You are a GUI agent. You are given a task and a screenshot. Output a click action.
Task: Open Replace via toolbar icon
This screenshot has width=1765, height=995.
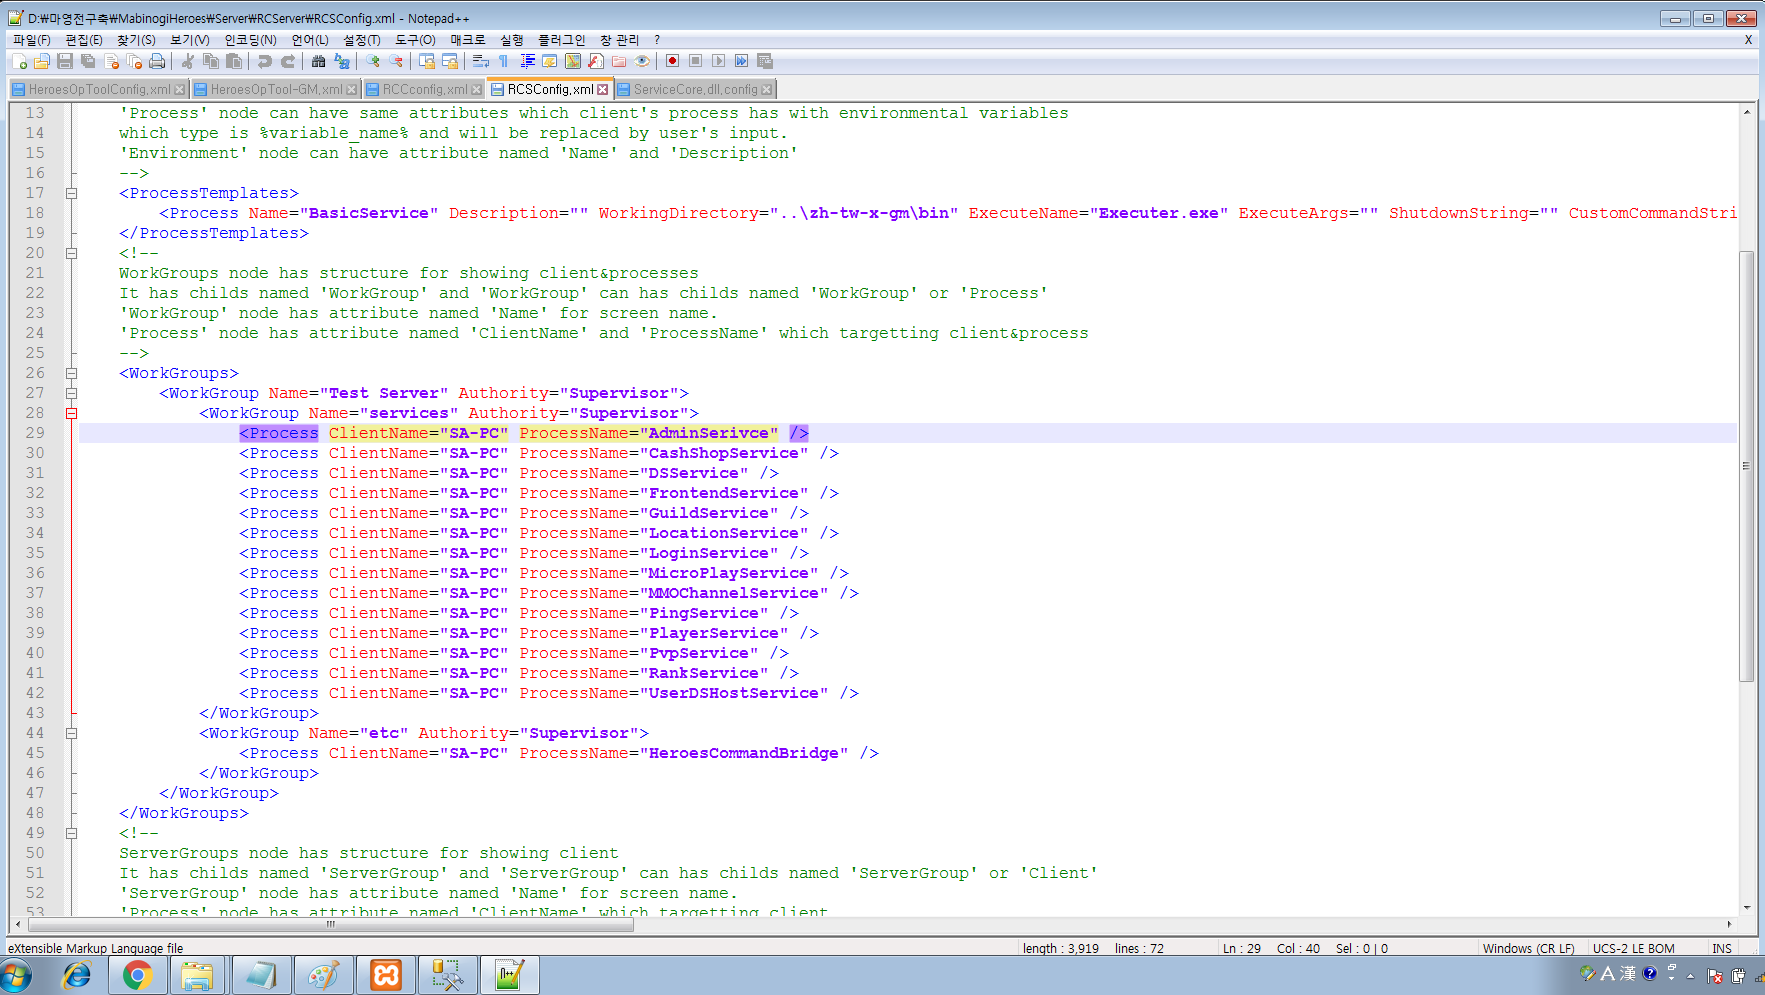[342, 62]
